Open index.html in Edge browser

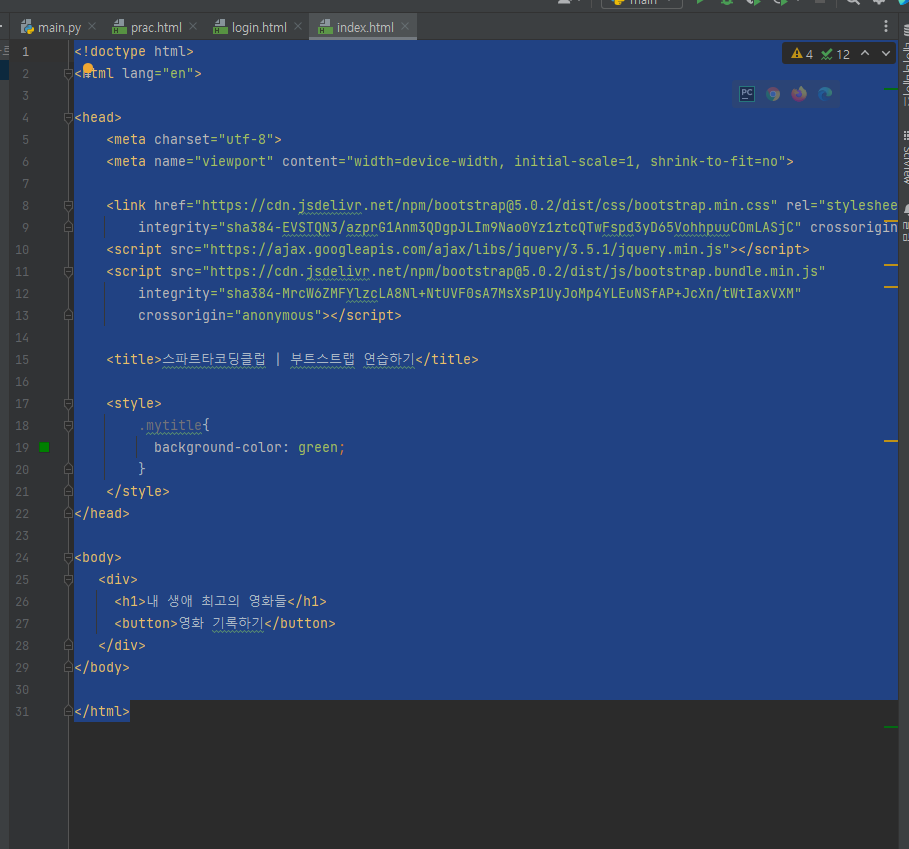point(825,94)
